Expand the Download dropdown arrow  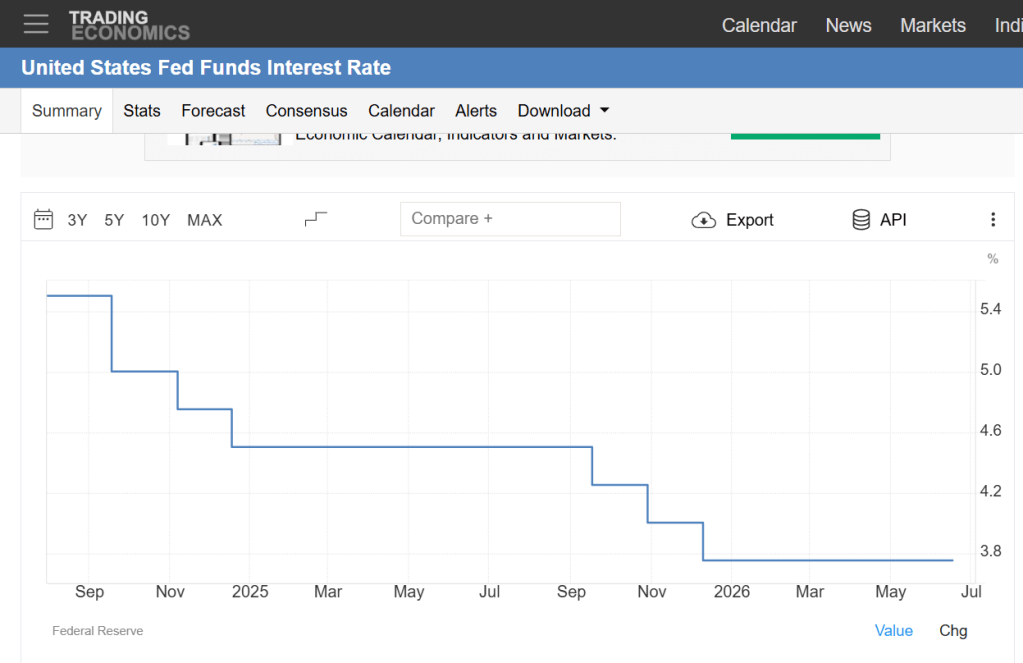coord(605,110)
